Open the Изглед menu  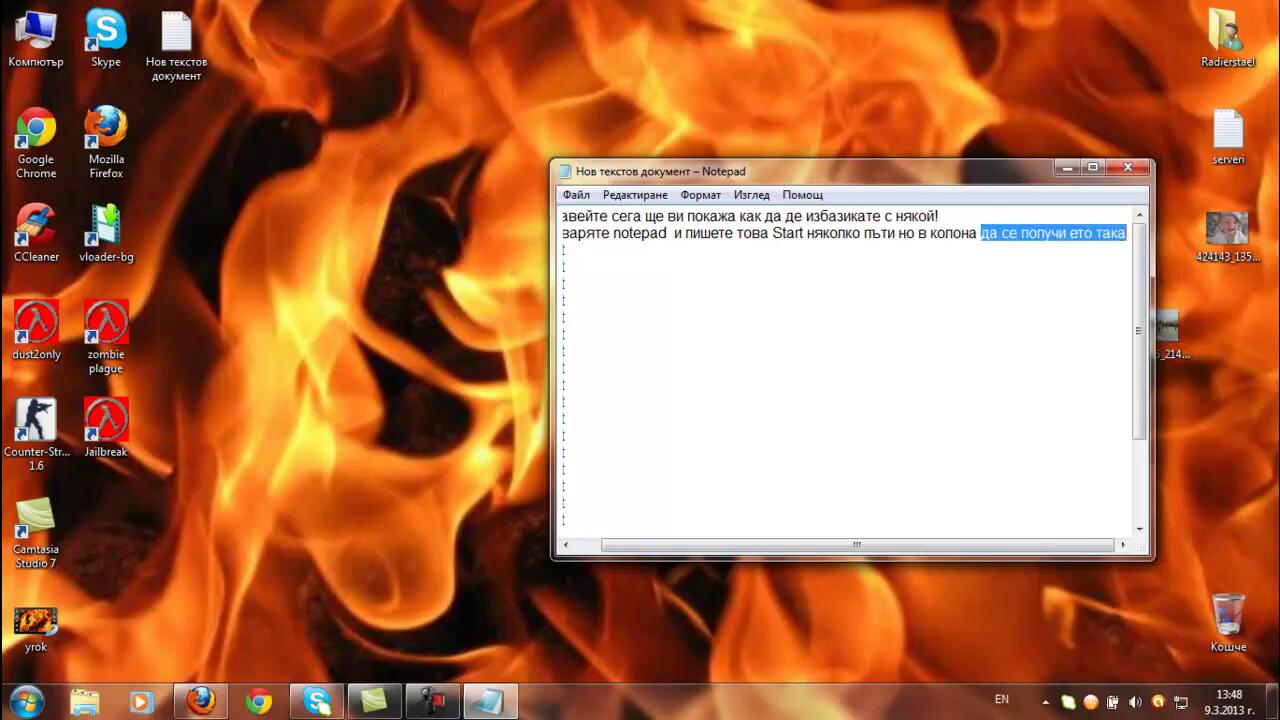(x=751, y=195)
